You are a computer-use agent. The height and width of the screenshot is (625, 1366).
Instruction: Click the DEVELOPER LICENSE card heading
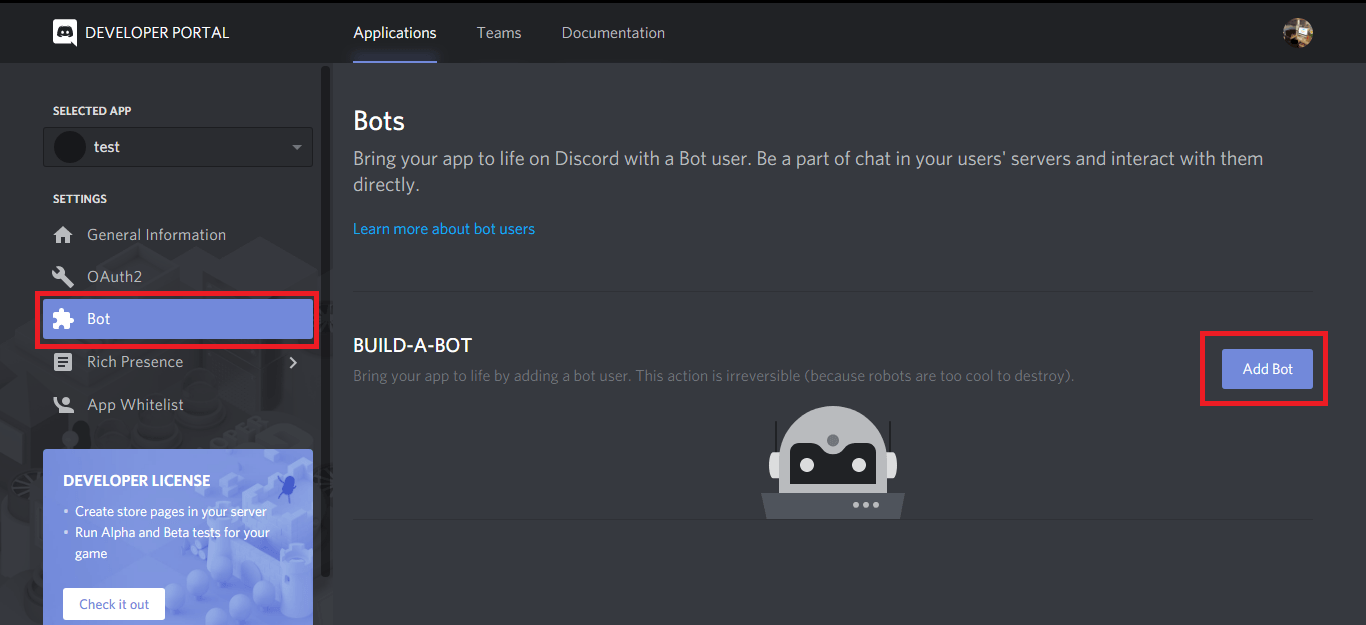coord(137,481)
